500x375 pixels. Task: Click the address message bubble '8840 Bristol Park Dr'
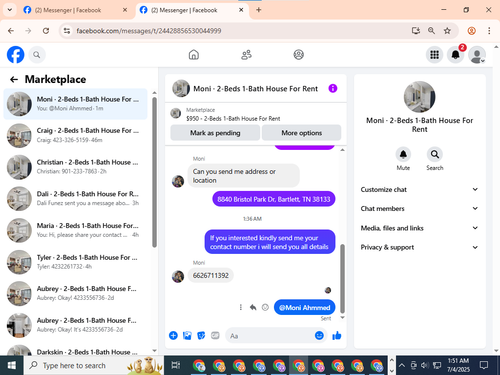coord(274,199)
